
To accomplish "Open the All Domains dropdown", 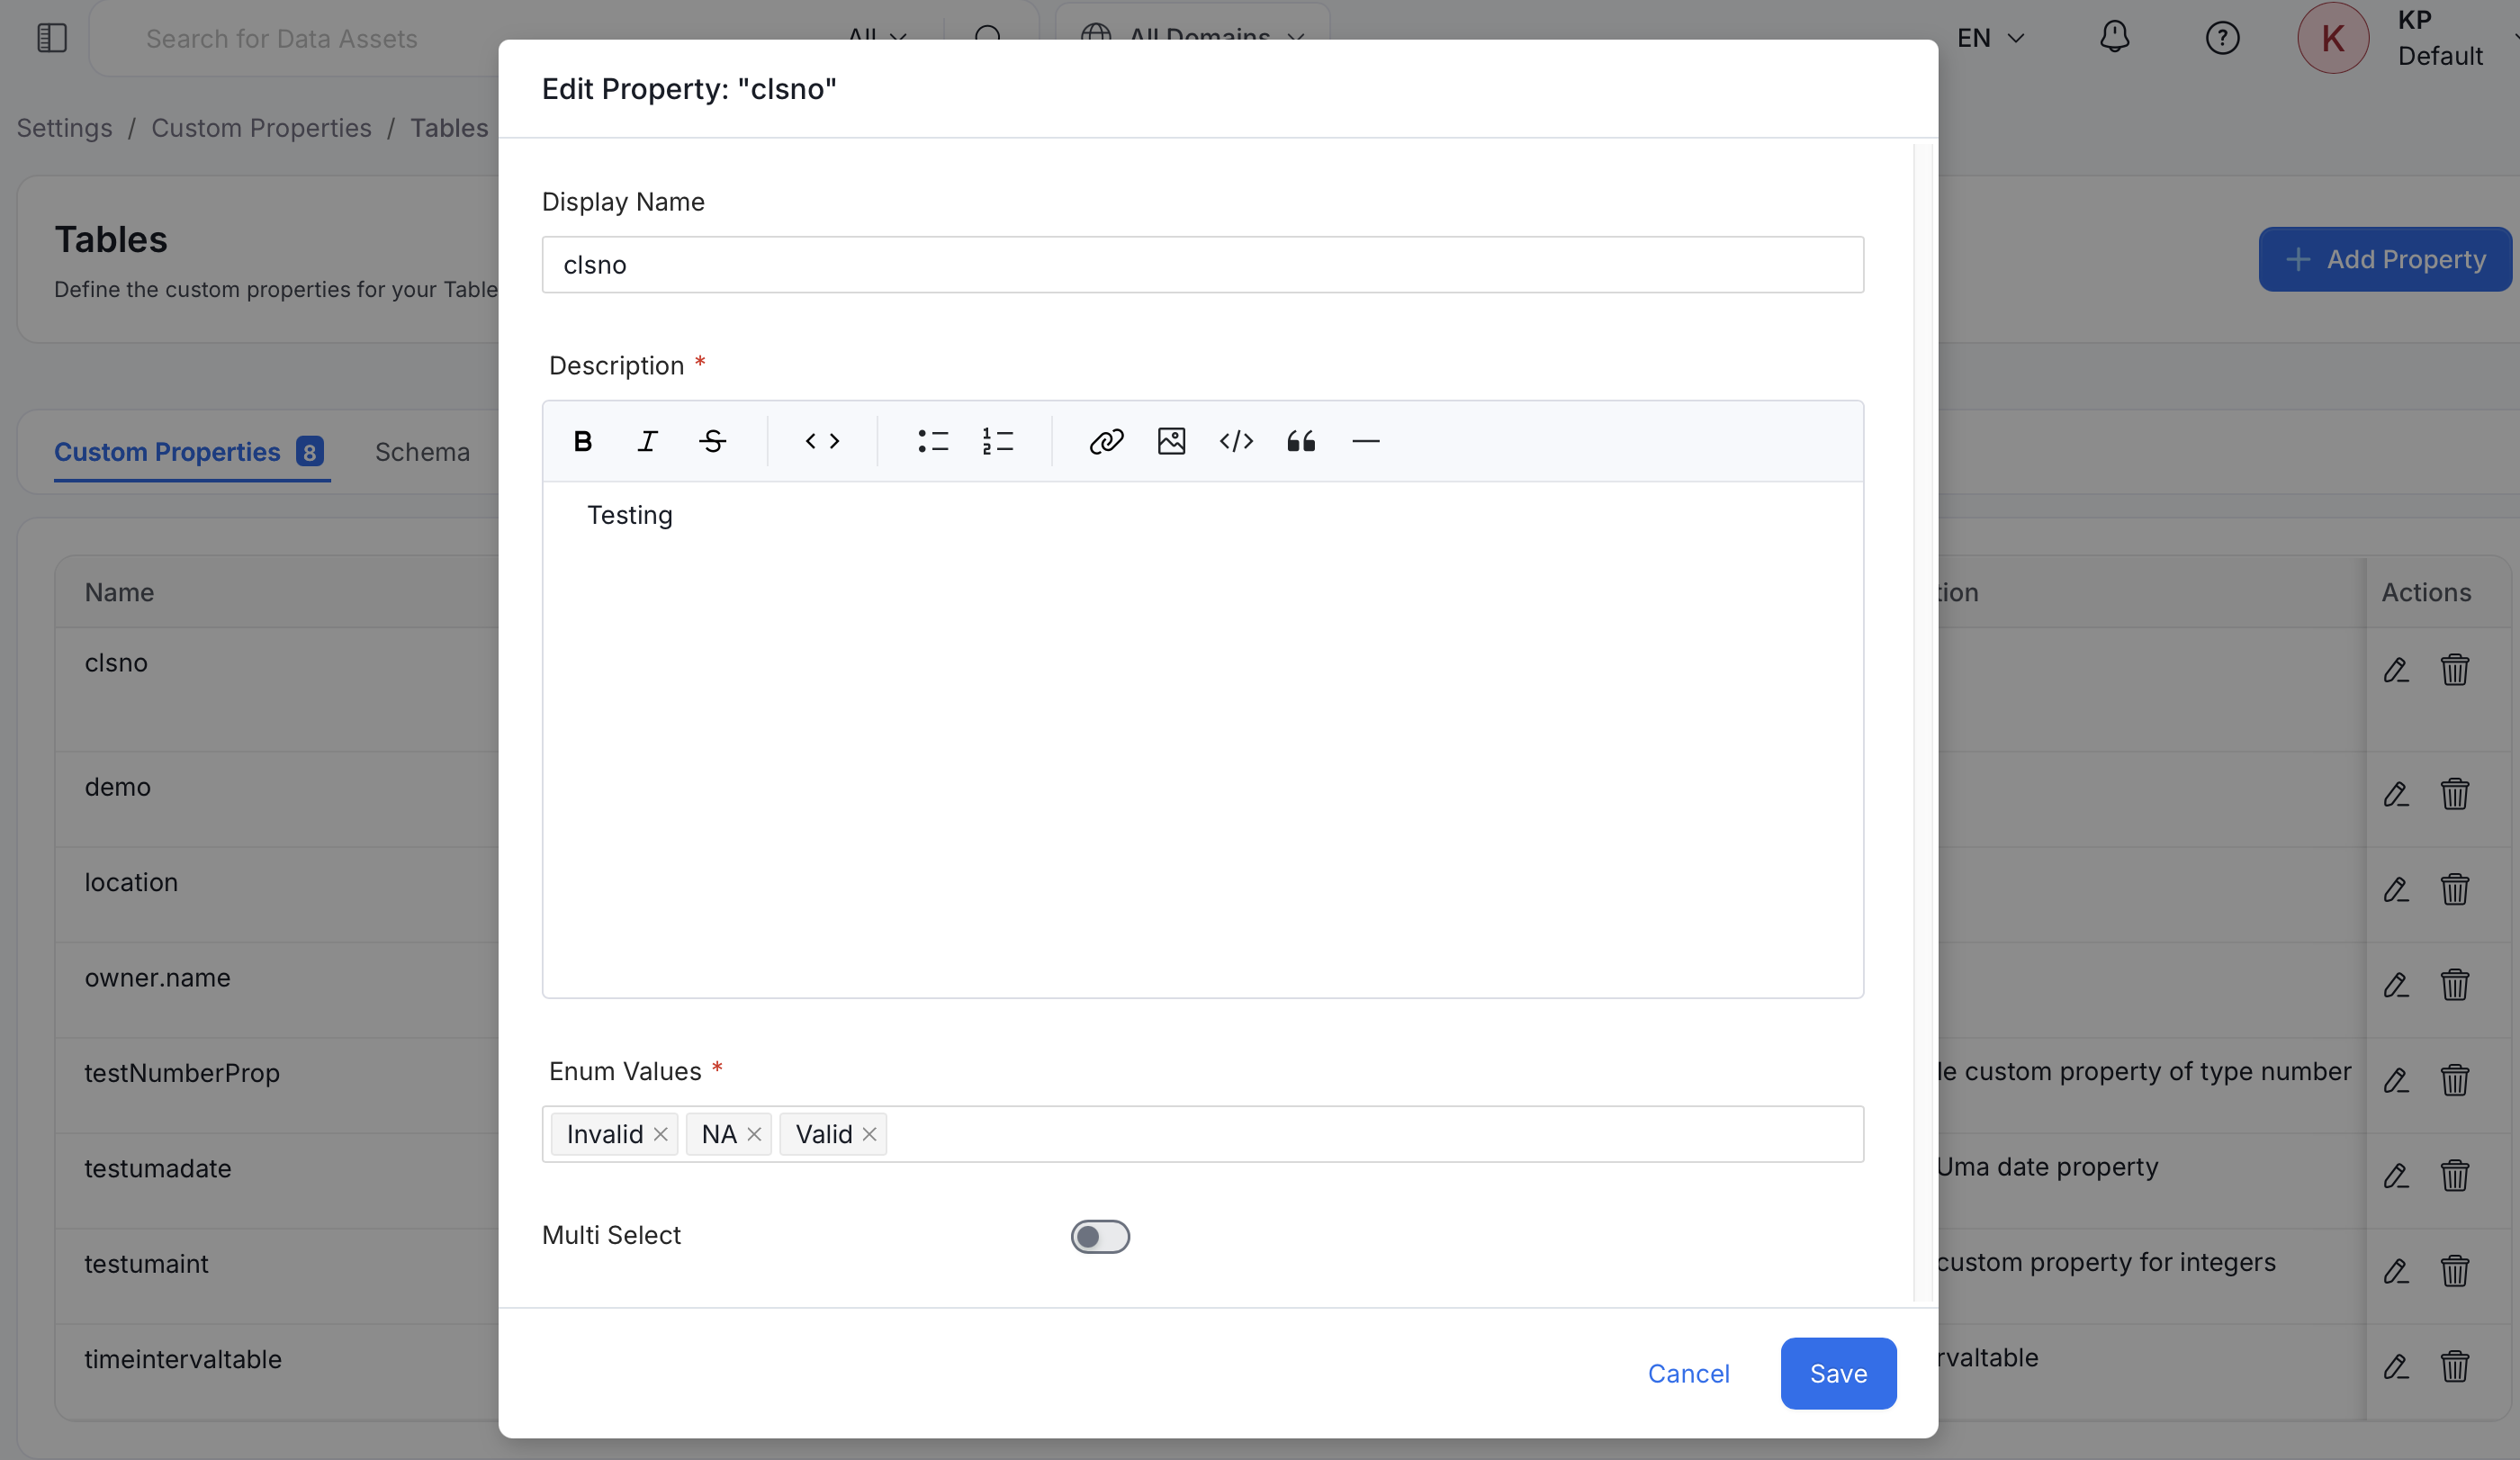I will [x=1192, y=38].
